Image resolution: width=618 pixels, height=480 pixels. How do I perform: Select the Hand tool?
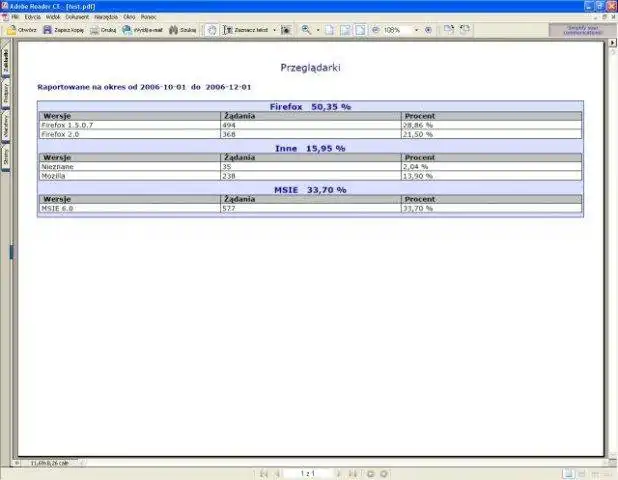(212, 30)
